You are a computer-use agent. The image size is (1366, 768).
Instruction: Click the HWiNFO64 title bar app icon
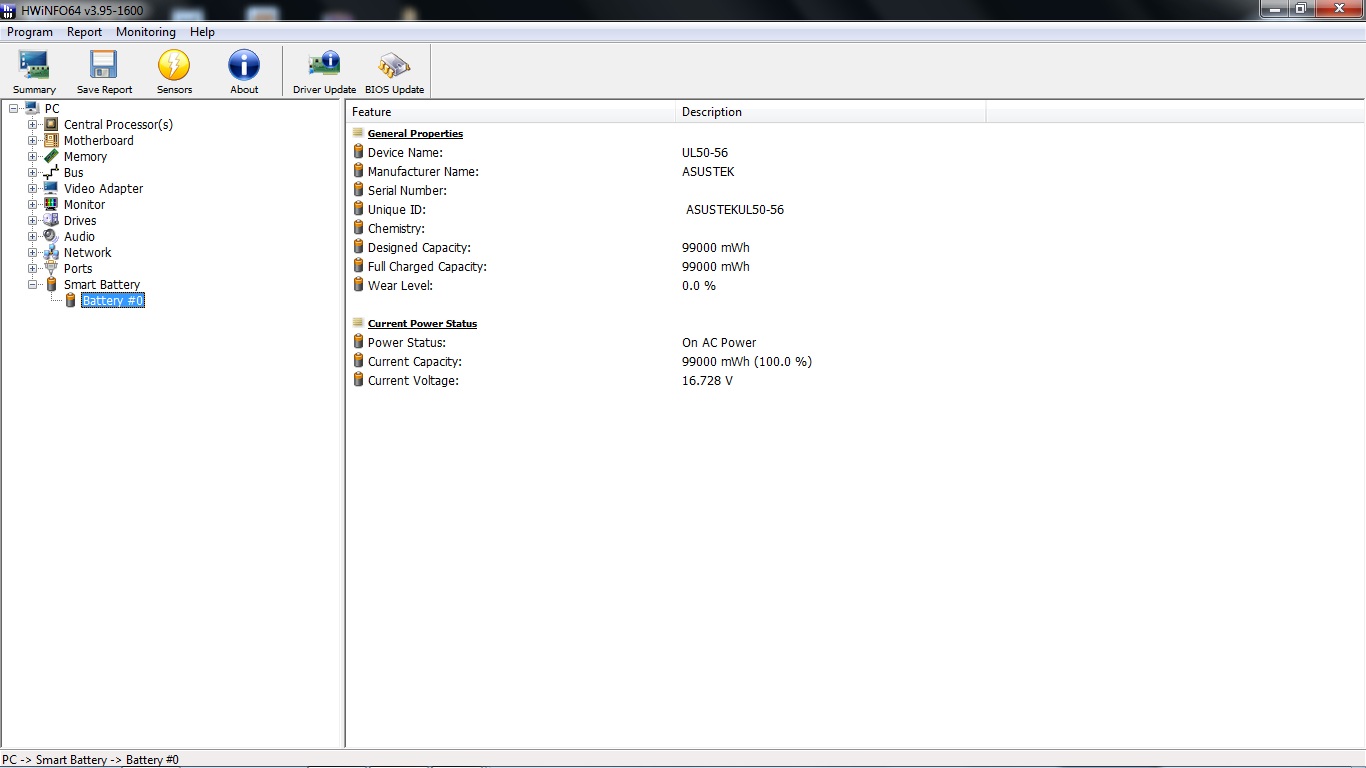click(9, 10)
